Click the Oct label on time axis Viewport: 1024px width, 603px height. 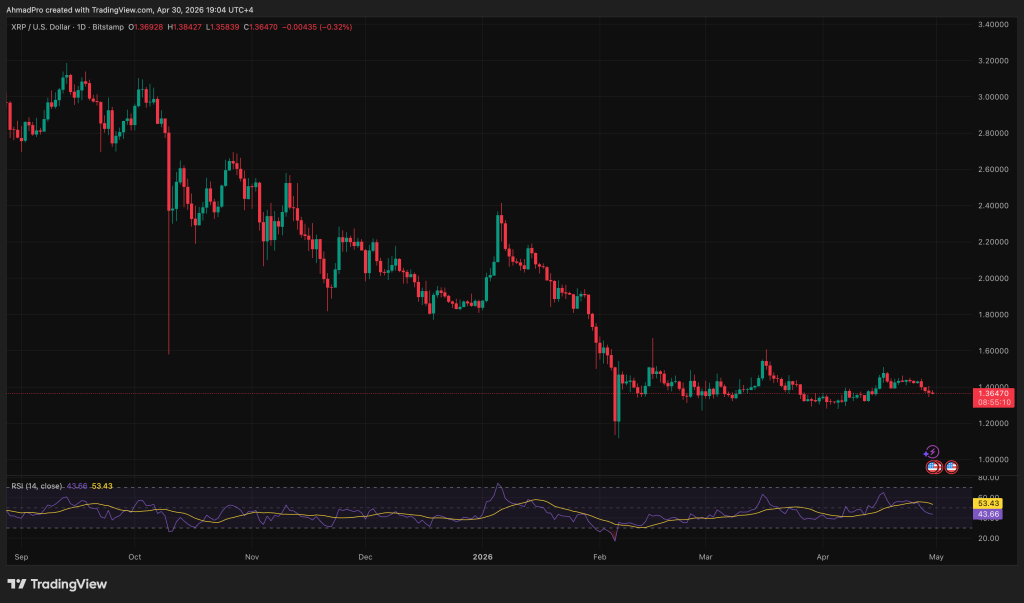pos(135,556)
